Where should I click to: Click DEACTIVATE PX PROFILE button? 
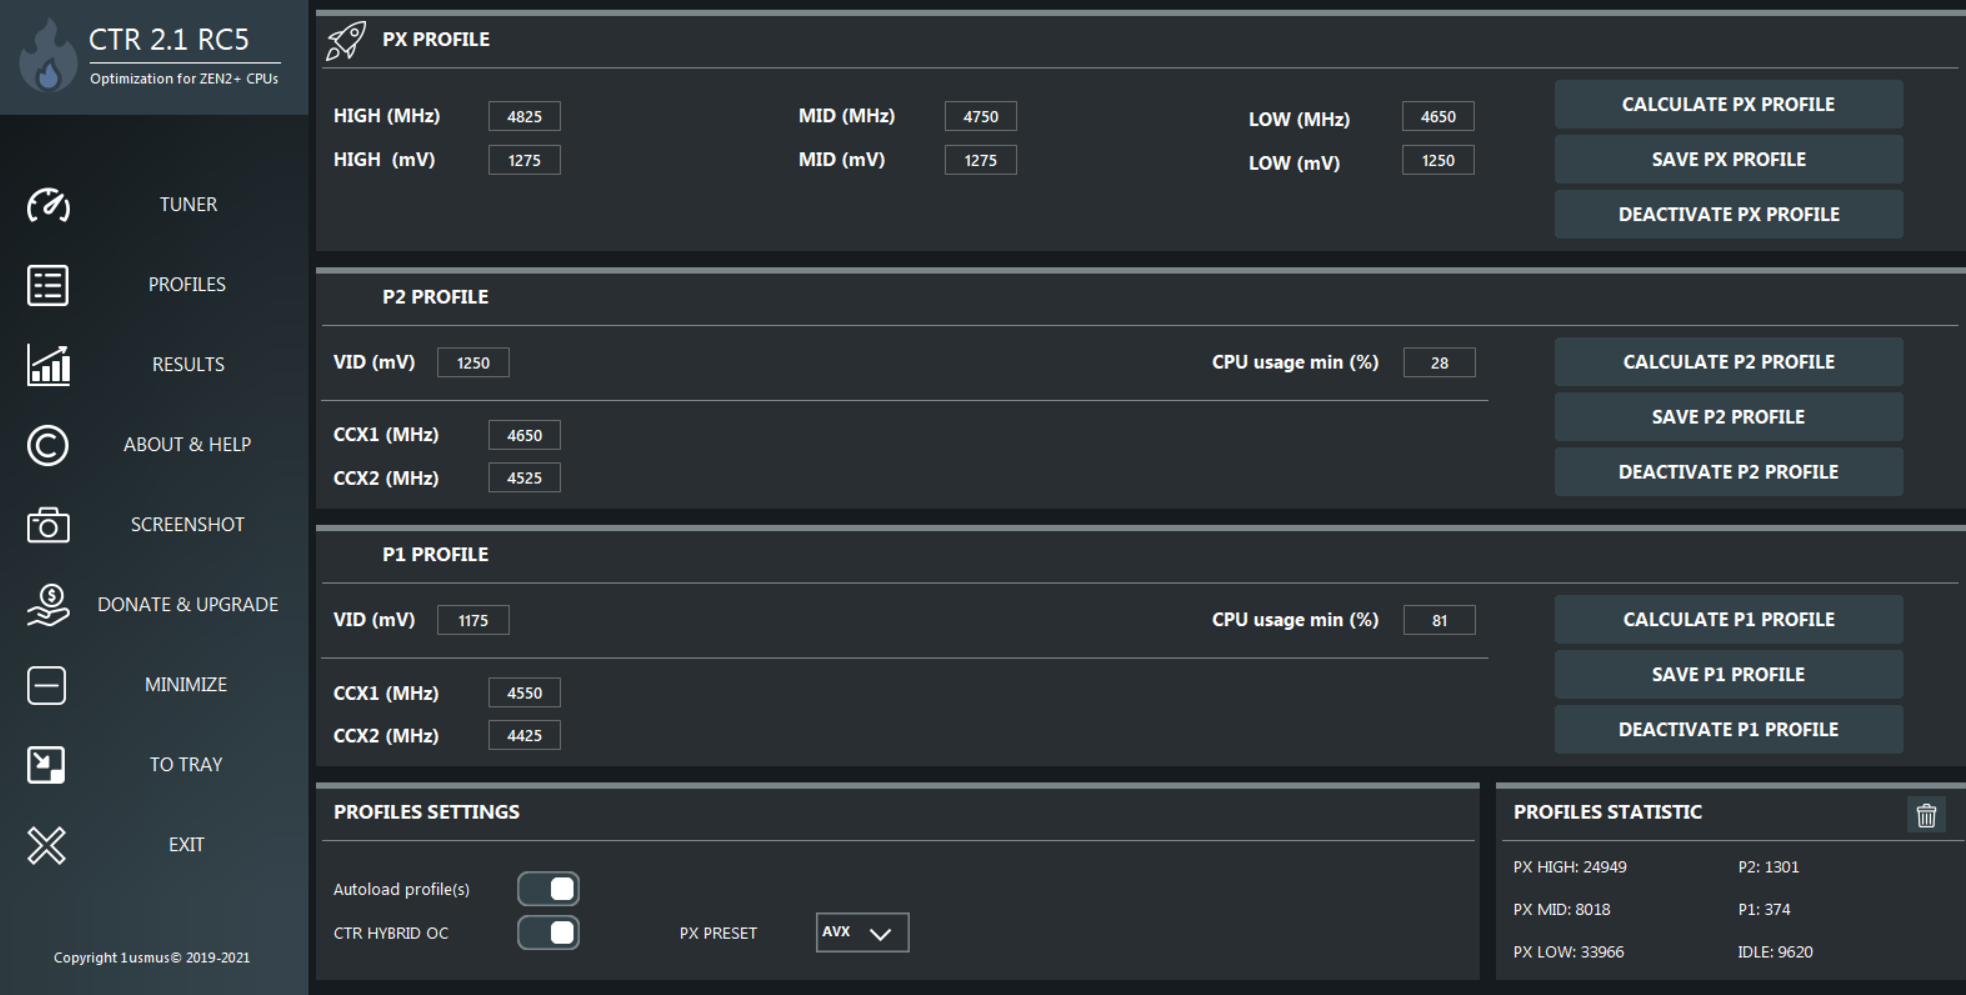point(1728,214)
